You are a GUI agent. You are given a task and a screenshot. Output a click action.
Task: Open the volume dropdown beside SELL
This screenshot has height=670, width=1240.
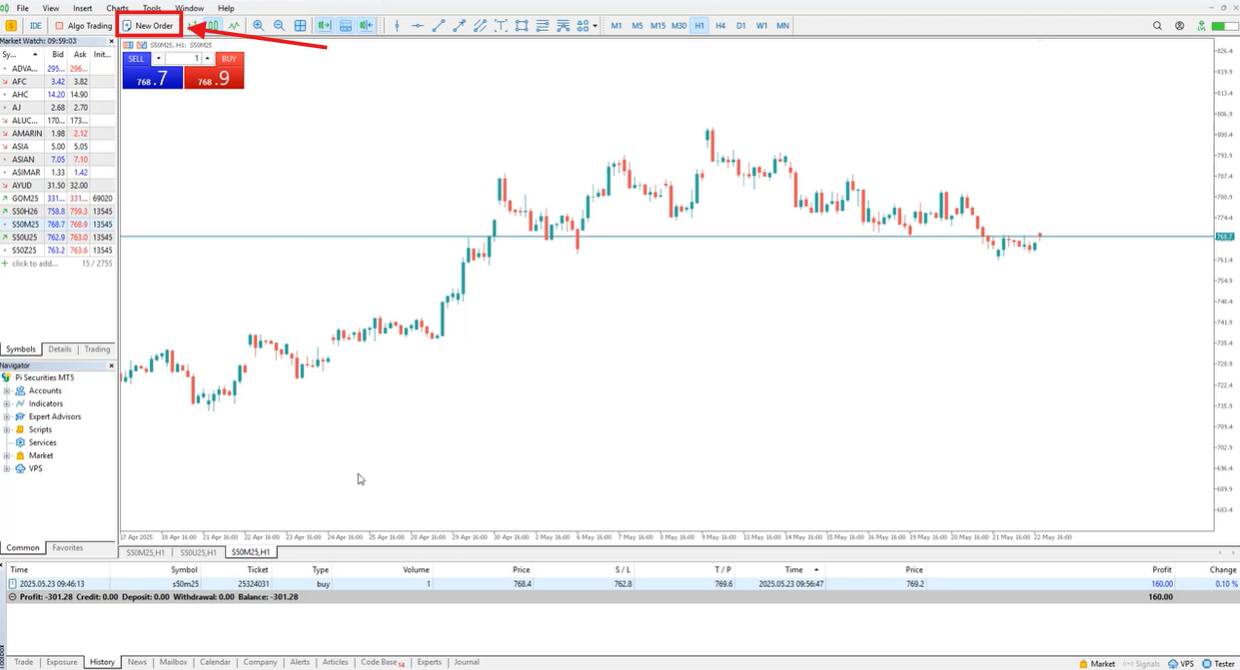pyautogui.click(x=158, y=59)
